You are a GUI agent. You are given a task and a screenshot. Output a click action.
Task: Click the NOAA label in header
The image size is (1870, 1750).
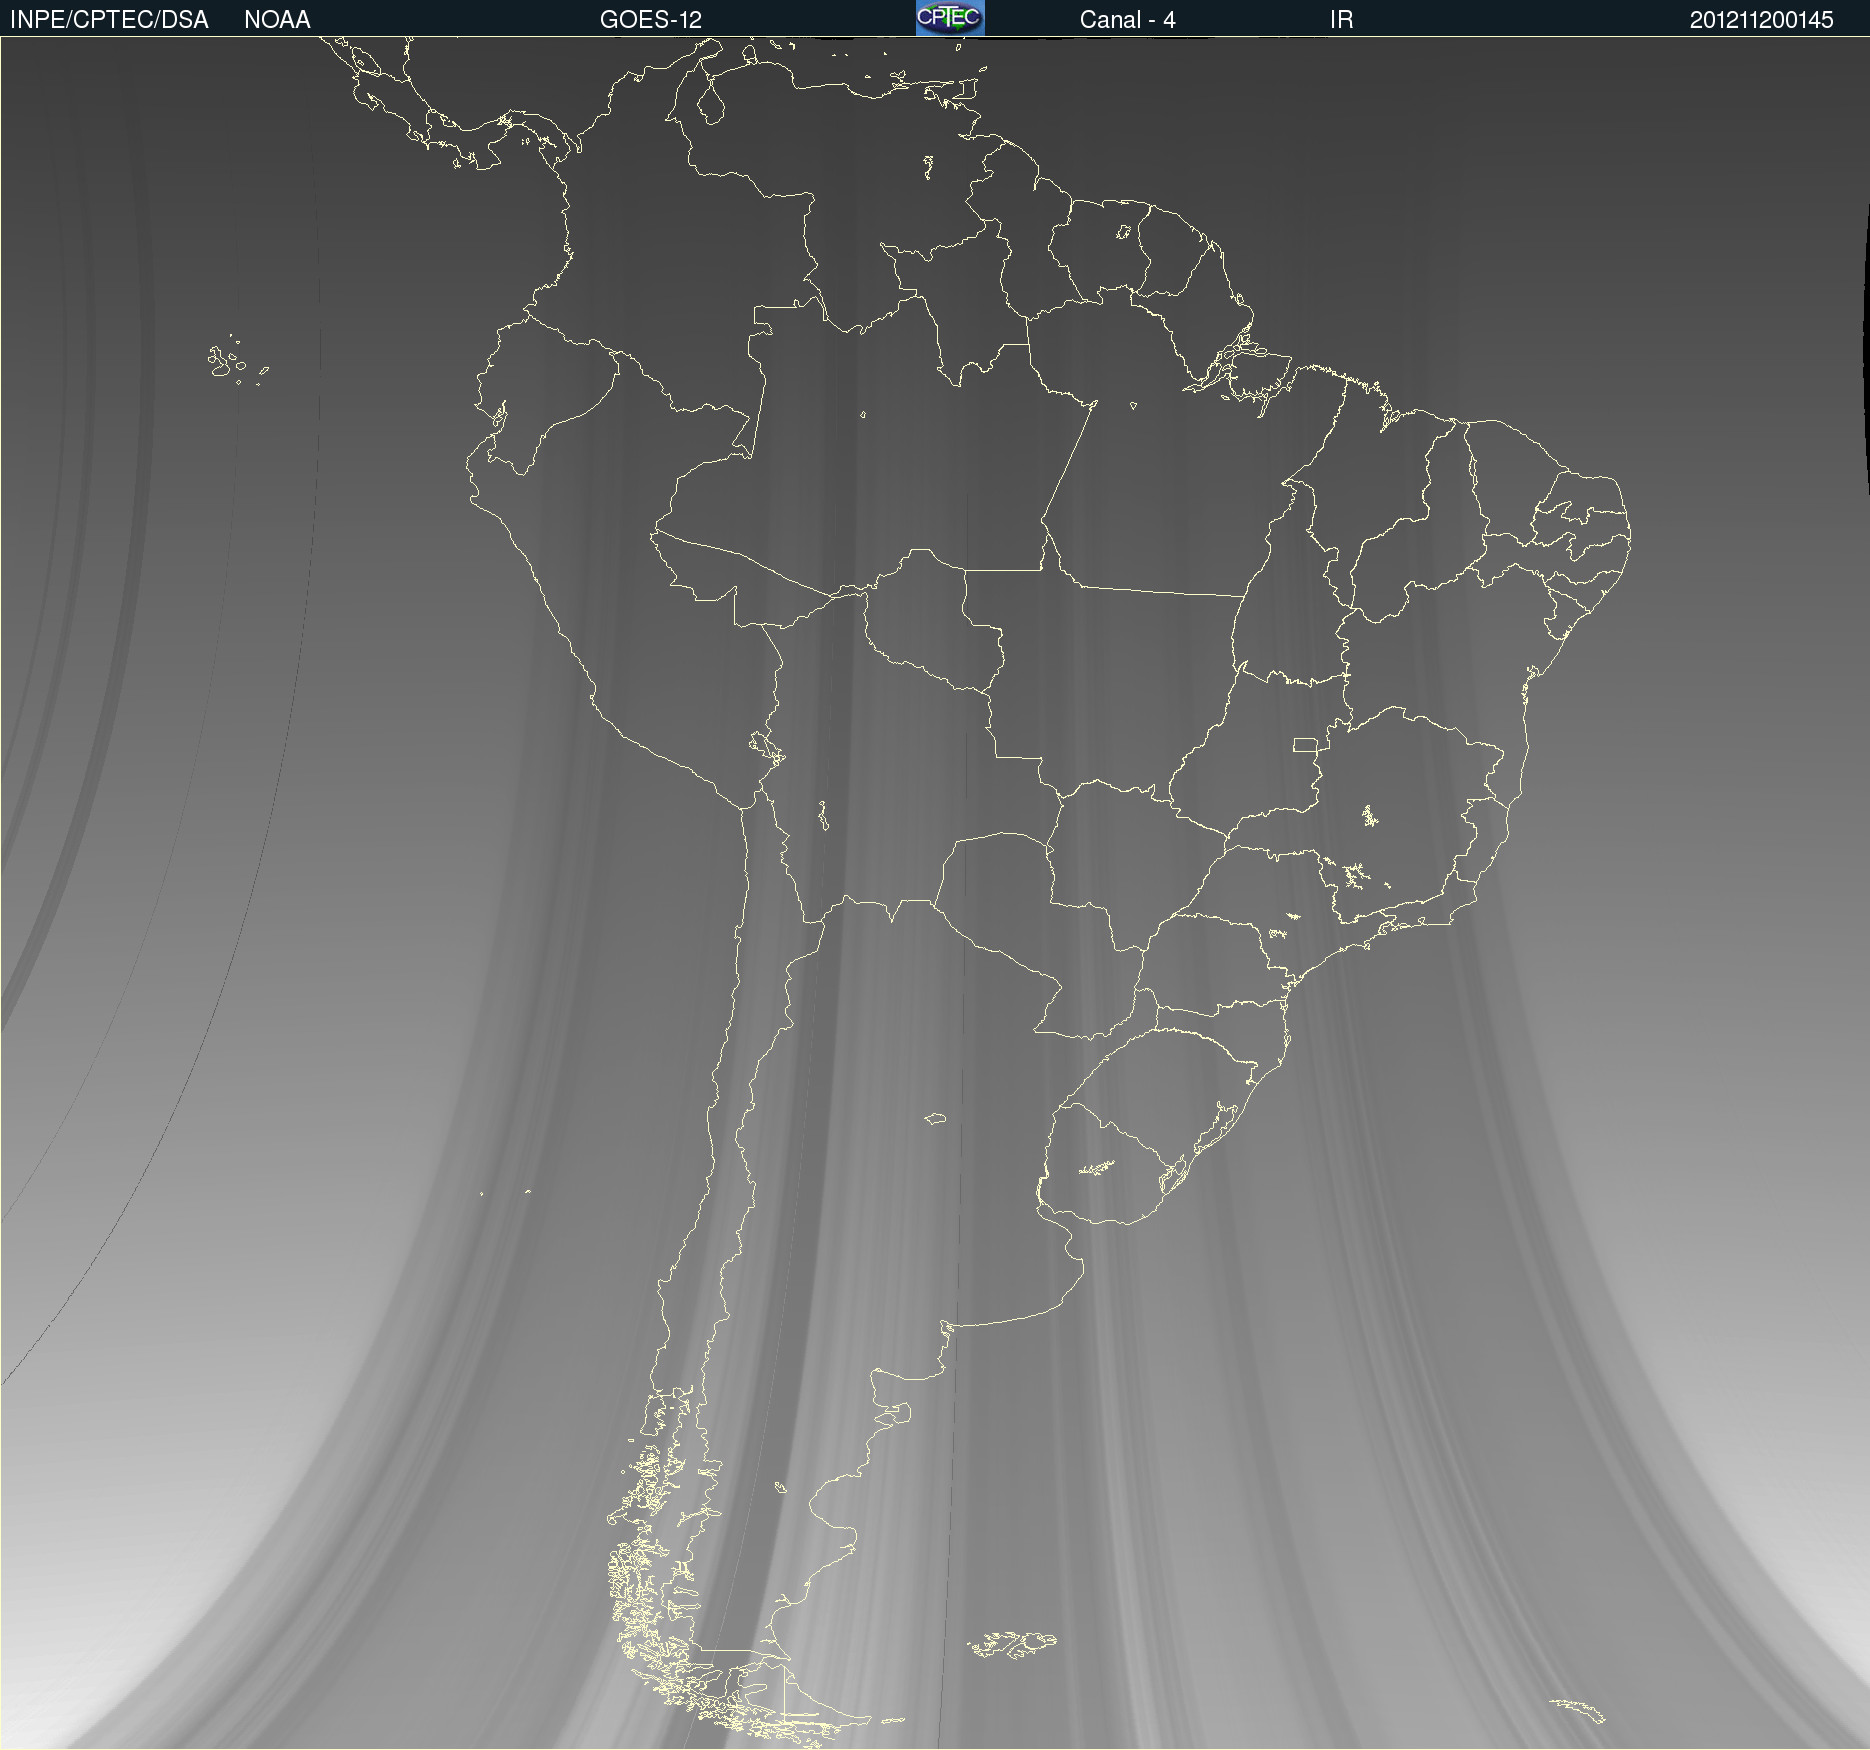tap(277, 20)
